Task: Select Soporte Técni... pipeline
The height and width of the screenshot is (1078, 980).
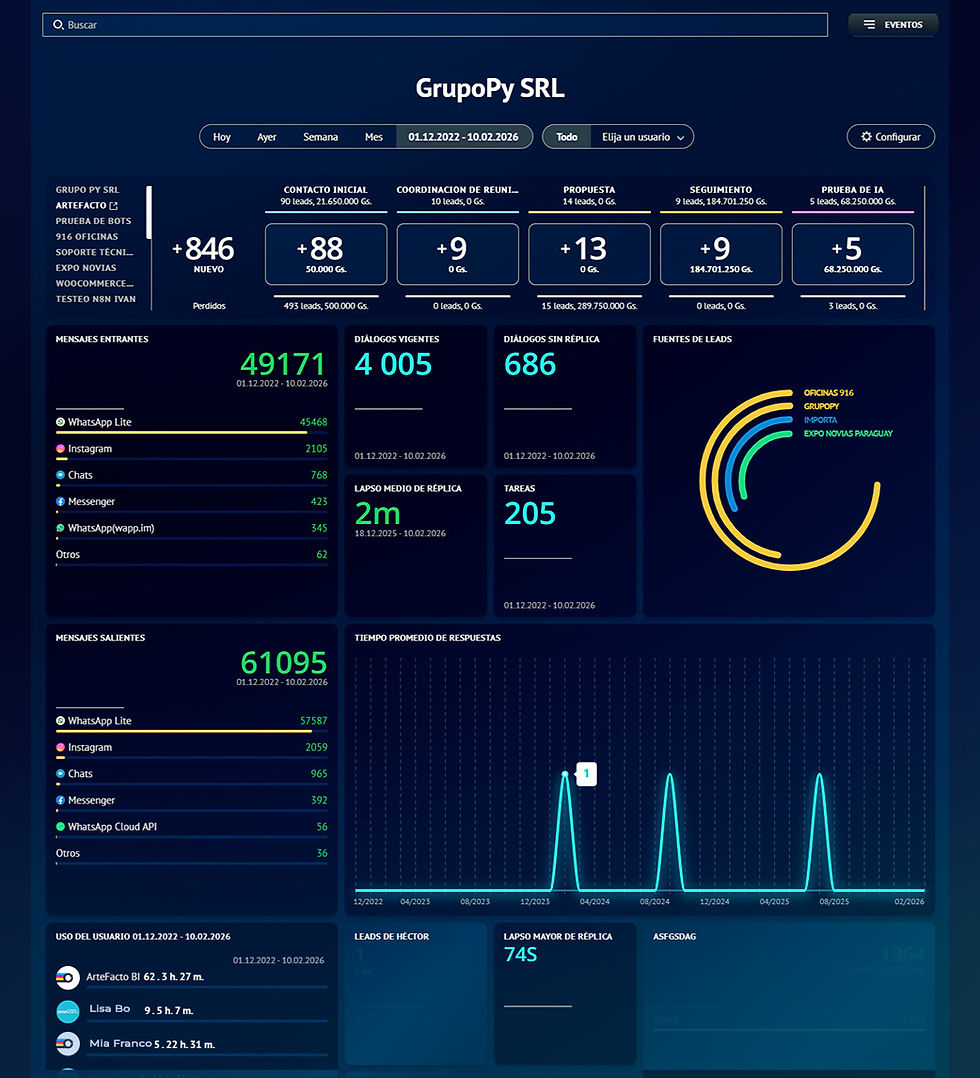Action: tap(95, 252)
